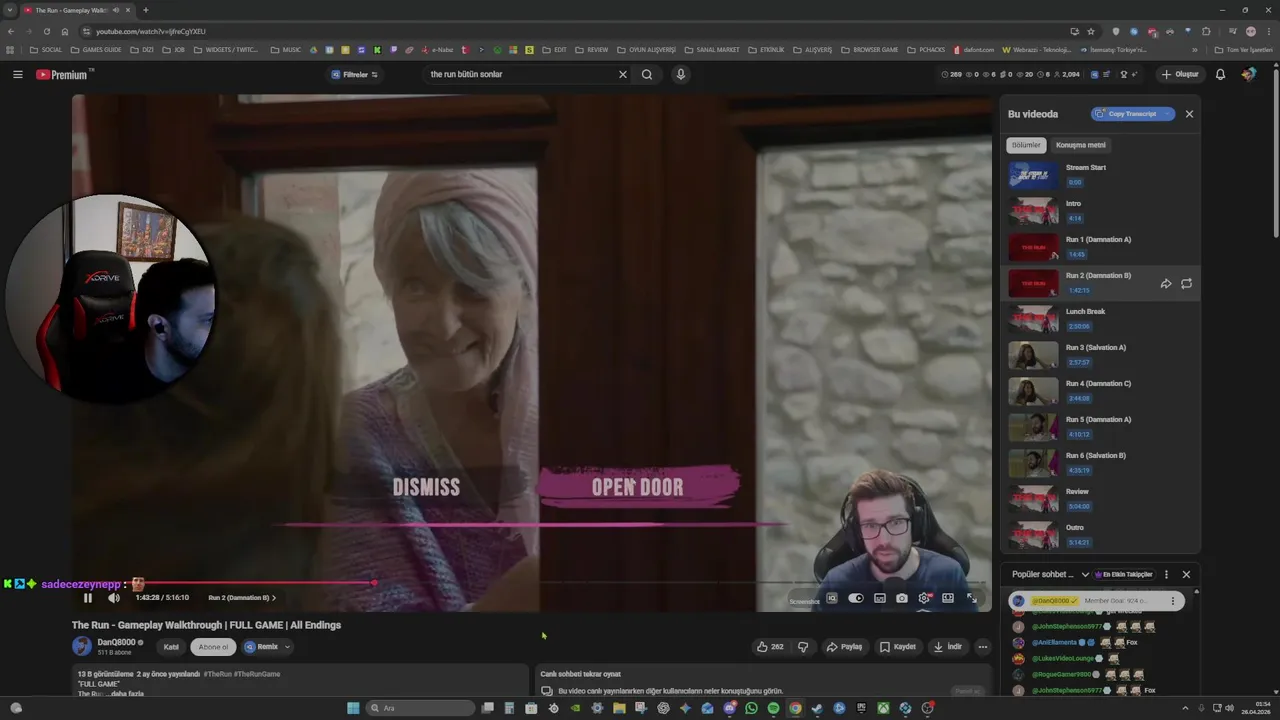This screenshot has width=1280, height=720.
Task: Open WhatsApp from the taskbar
Action: coord(751,708)
